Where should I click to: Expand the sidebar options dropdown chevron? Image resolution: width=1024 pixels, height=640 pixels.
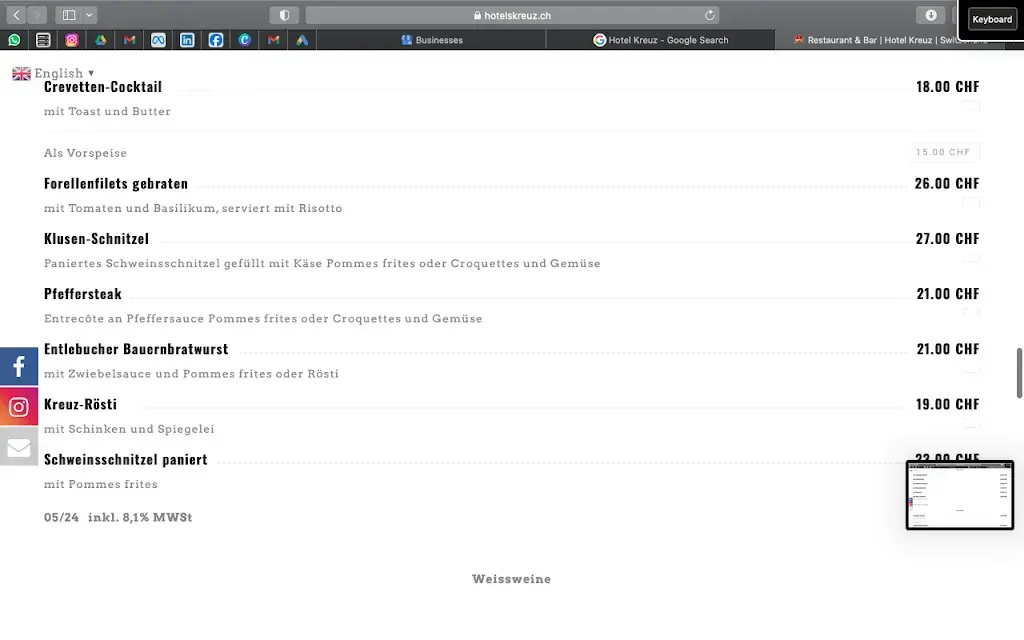(x=90, y=15)
